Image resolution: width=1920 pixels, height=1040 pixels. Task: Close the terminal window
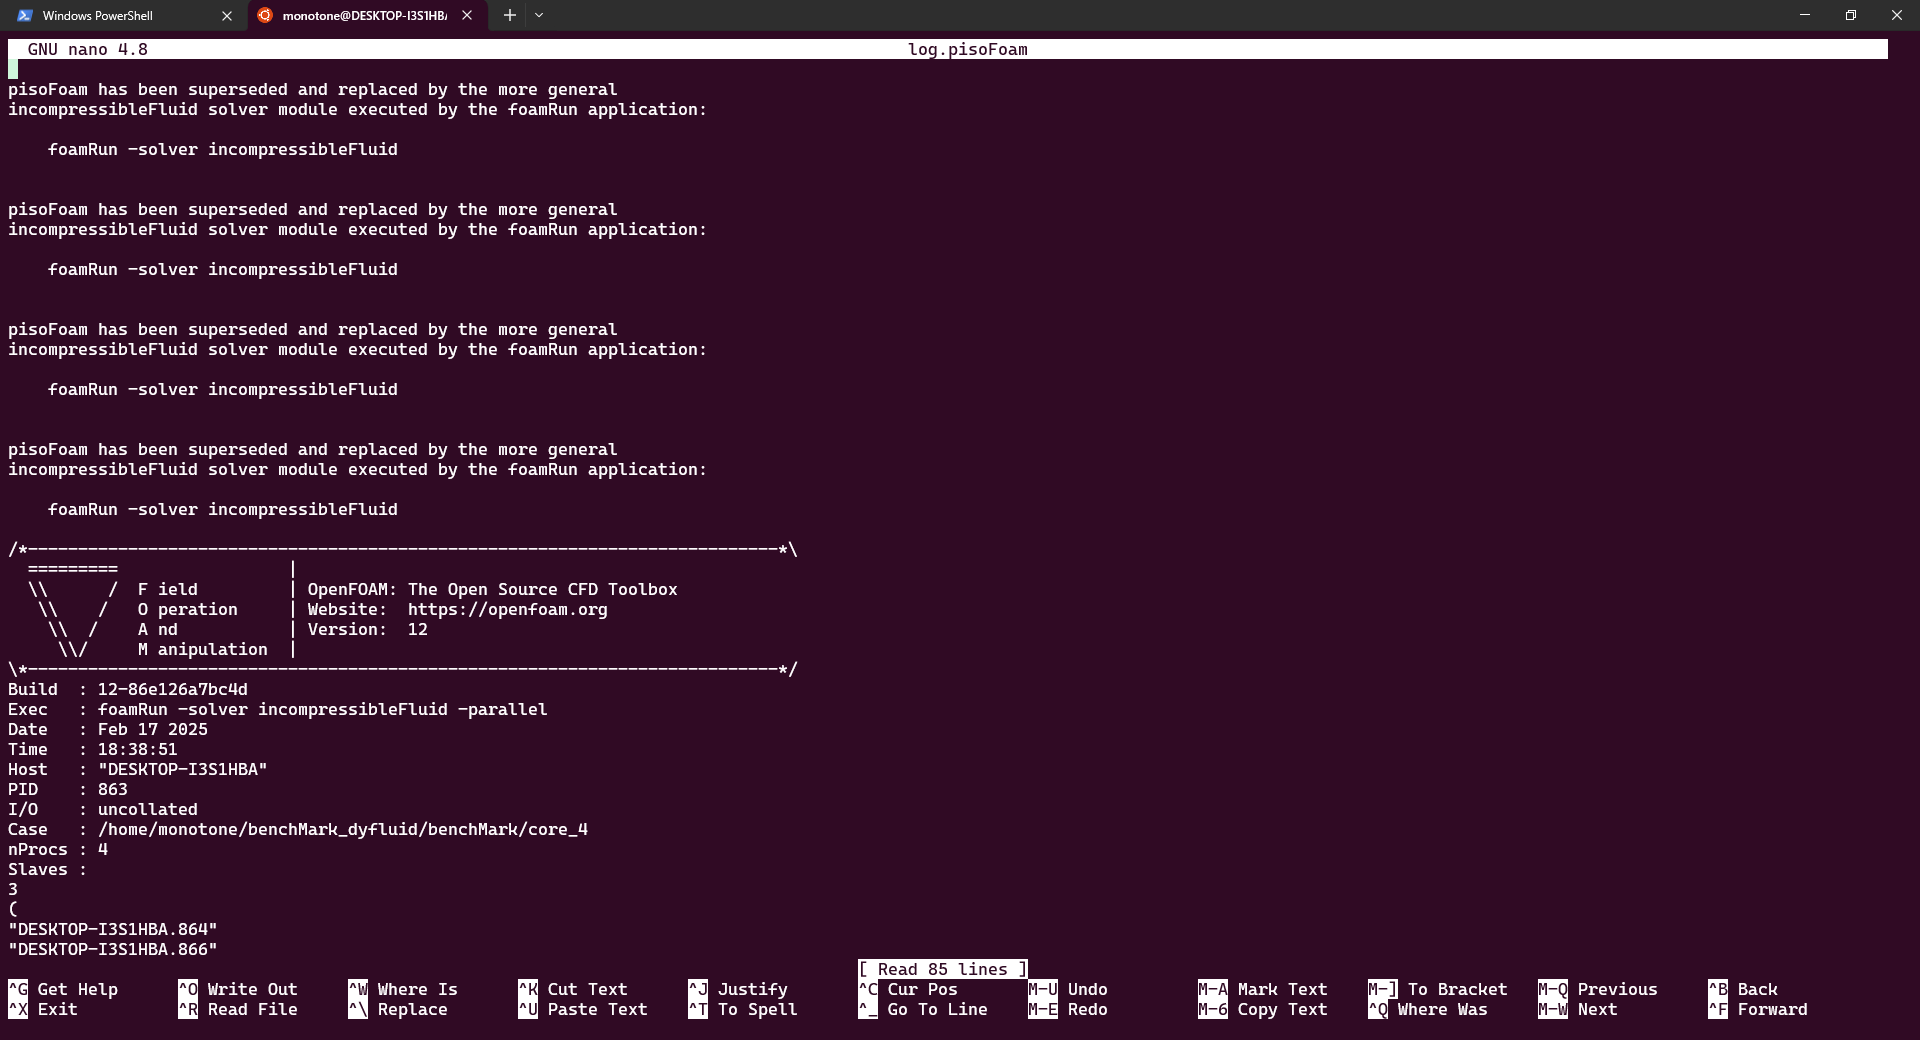coord(1897,15)
